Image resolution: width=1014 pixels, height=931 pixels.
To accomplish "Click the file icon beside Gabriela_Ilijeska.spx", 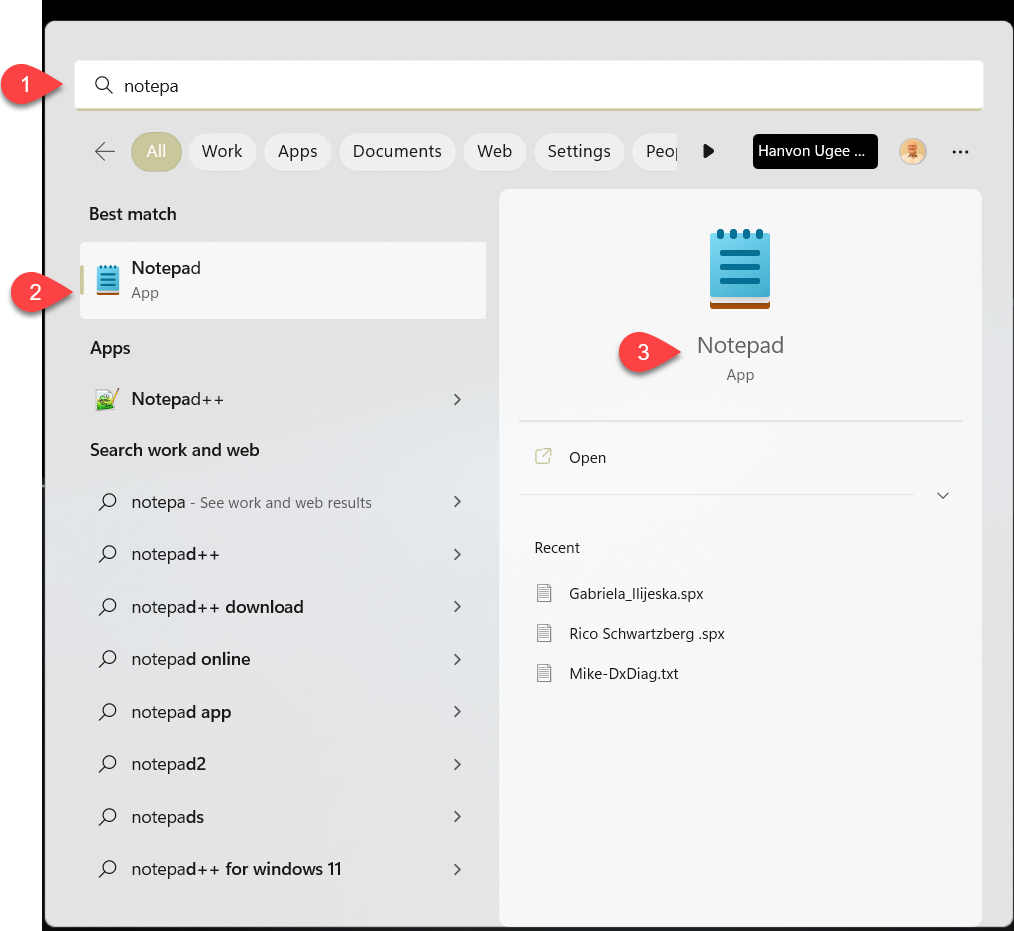I will (545, 593).
